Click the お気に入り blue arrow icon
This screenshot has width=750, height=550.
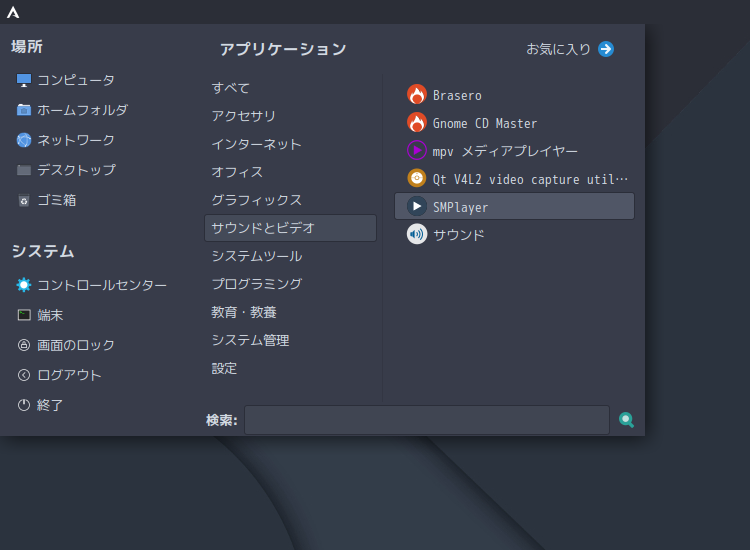coord(606,49)
